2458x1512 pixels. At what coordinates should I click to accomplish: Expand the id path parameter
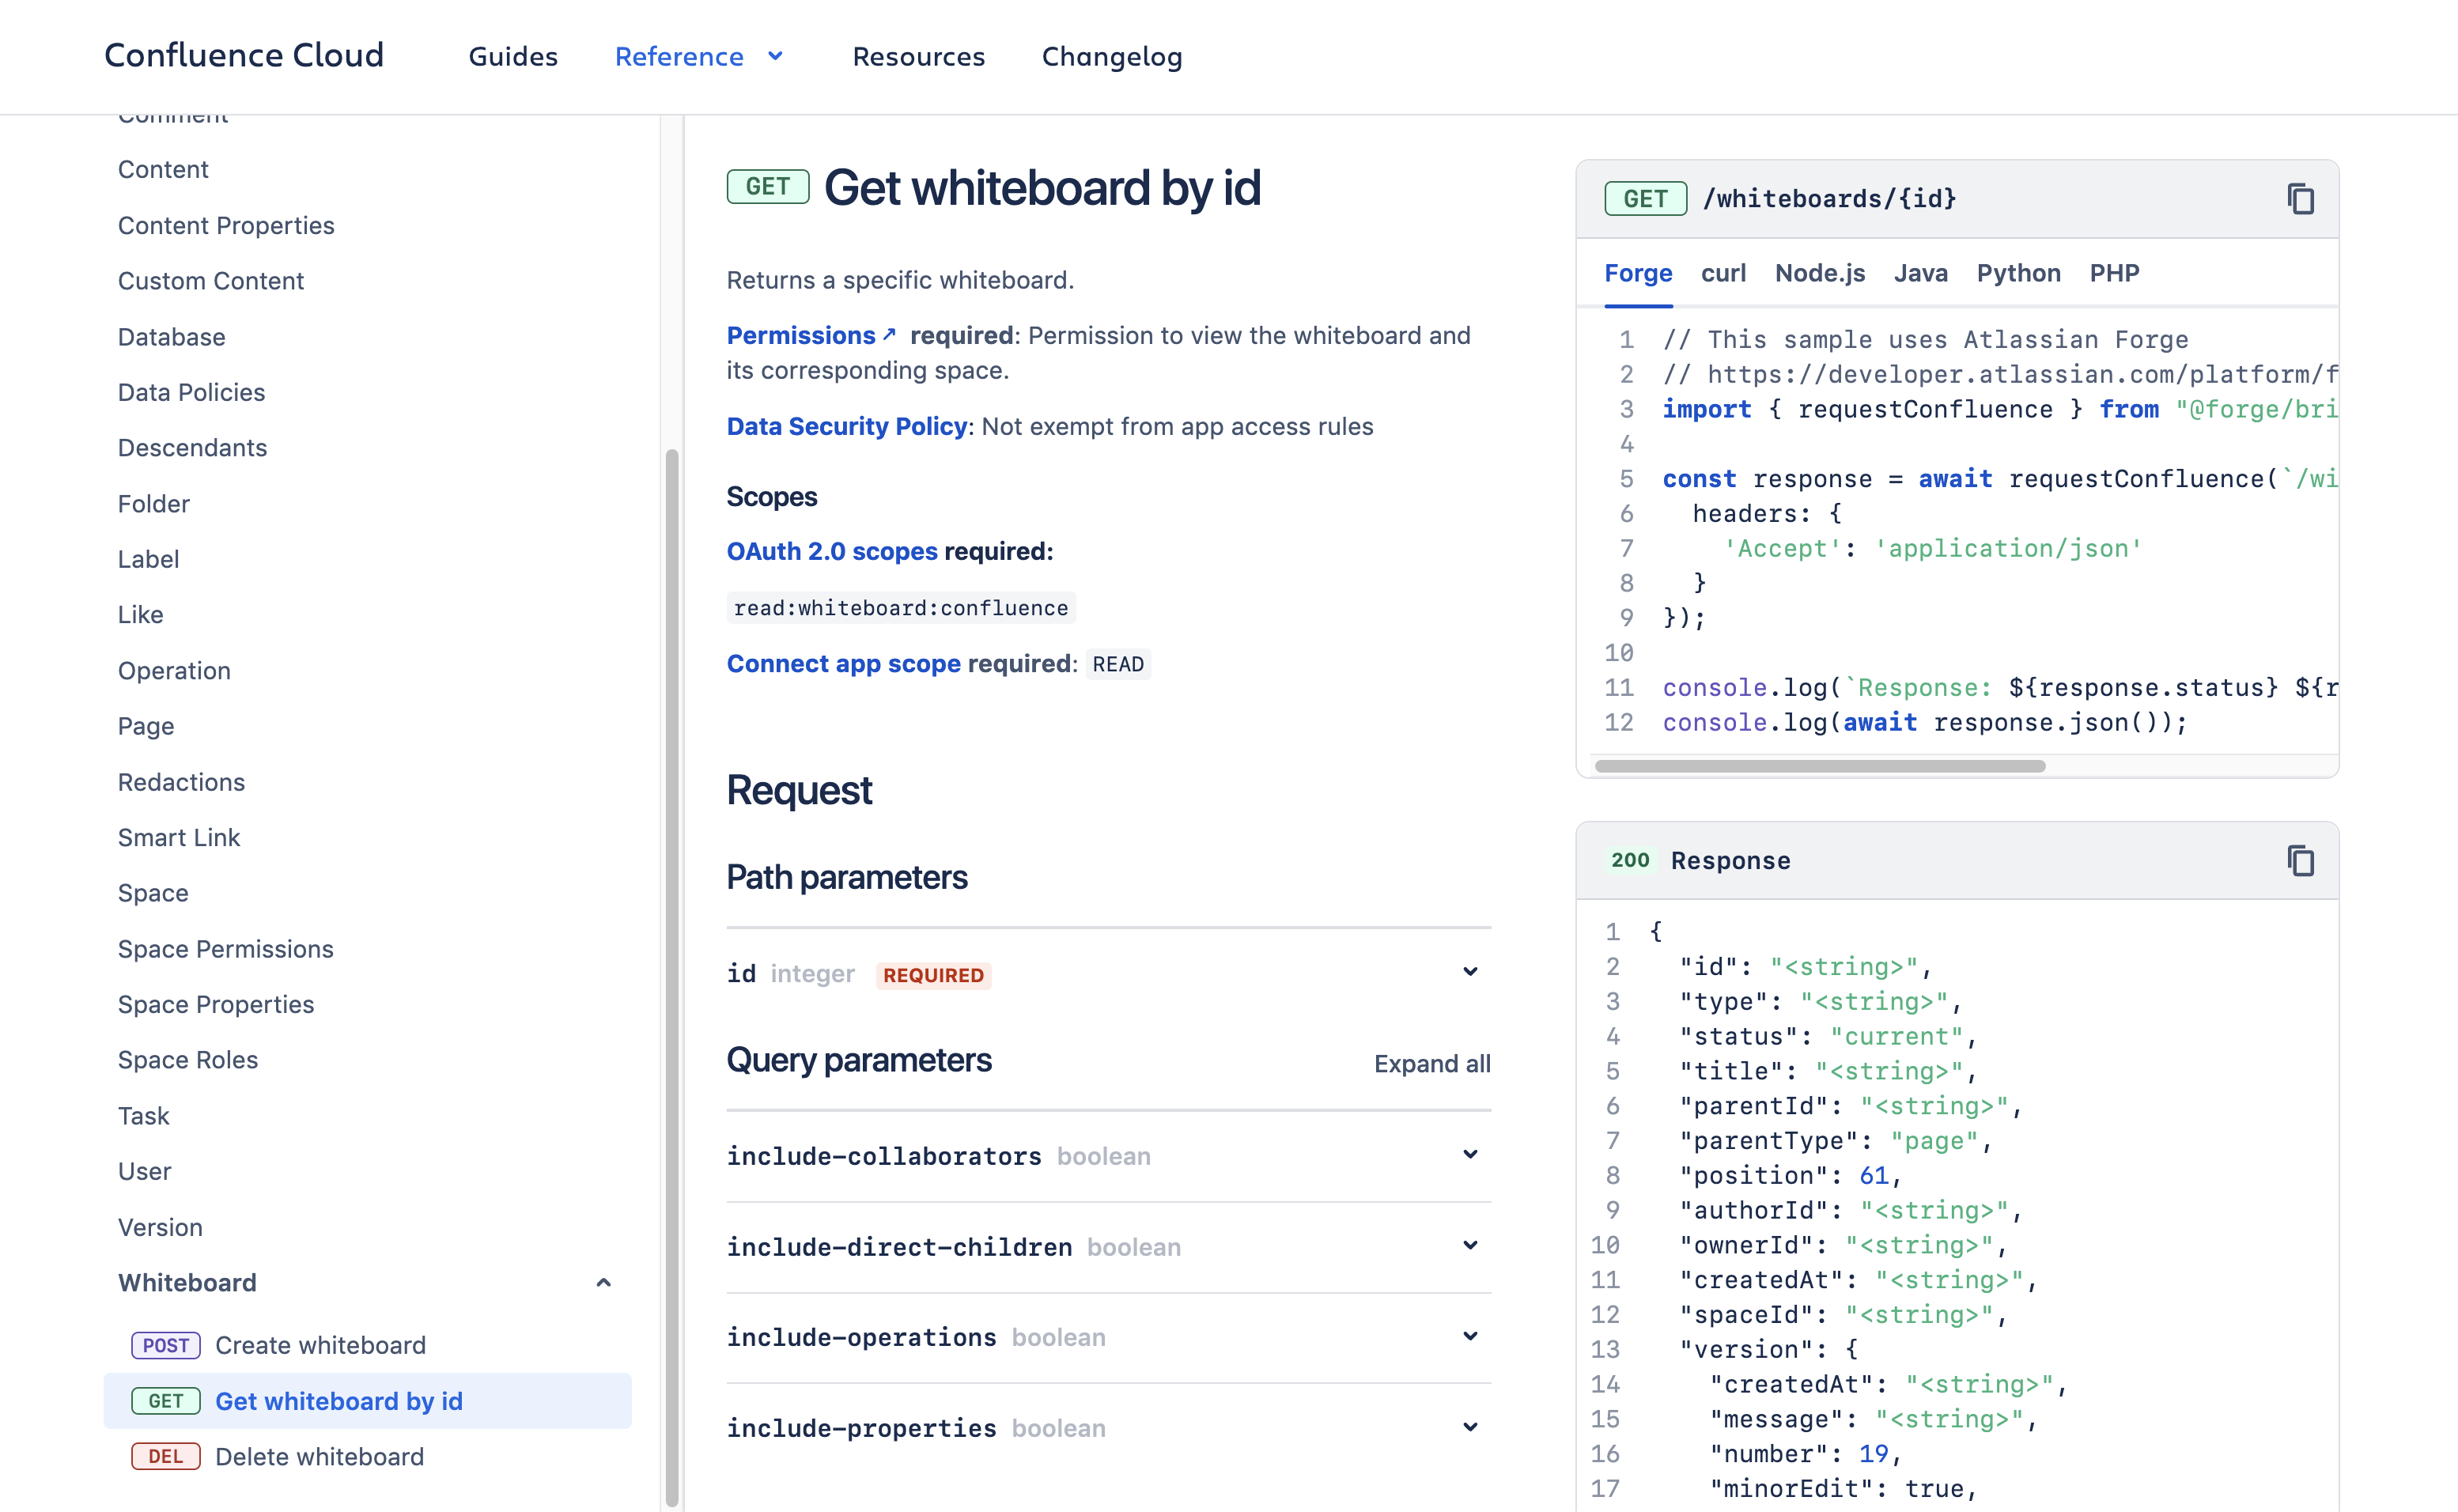click(1470, 972)
